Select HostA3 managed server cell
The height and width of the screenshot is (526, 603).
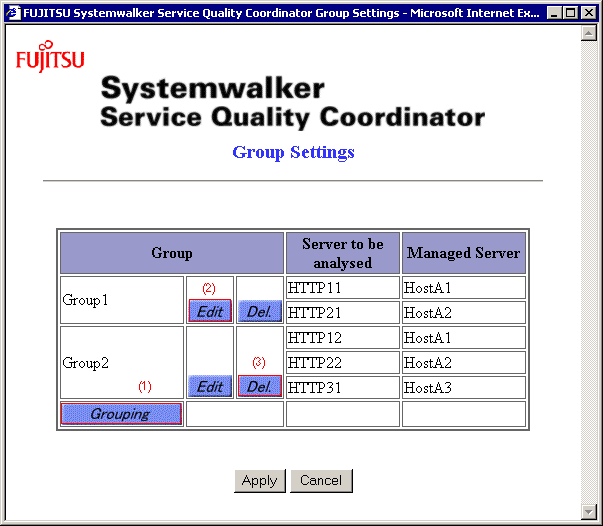pyautogui.click(x=464, y=388)
